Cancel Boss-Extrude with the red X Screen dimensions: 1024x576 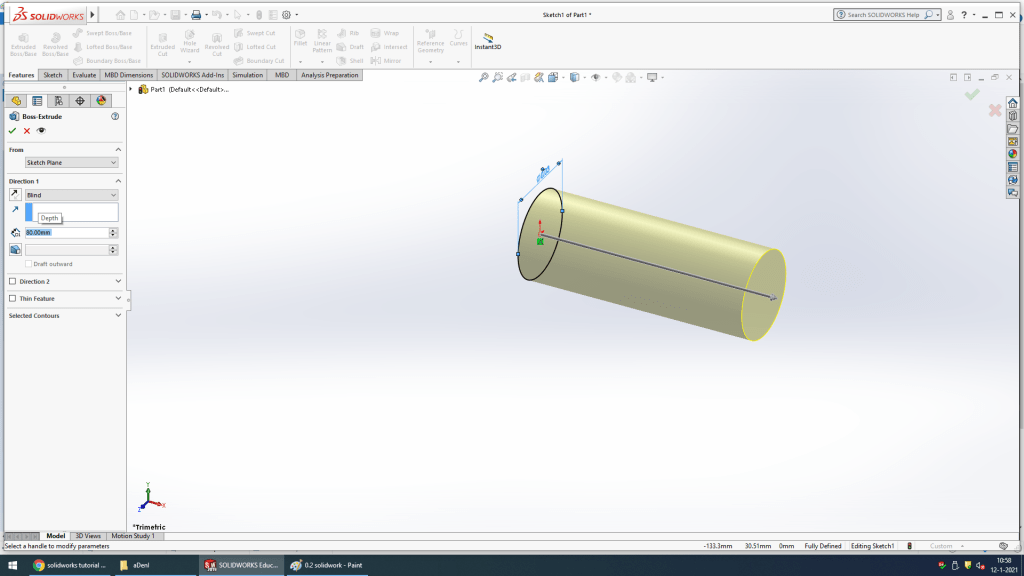27,131
